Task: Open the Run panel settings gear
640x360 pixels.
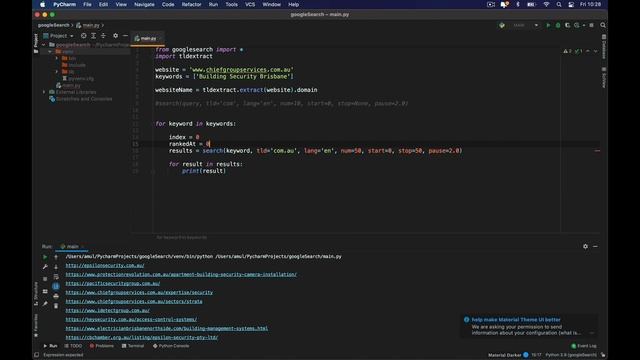Action: (585, 247)
